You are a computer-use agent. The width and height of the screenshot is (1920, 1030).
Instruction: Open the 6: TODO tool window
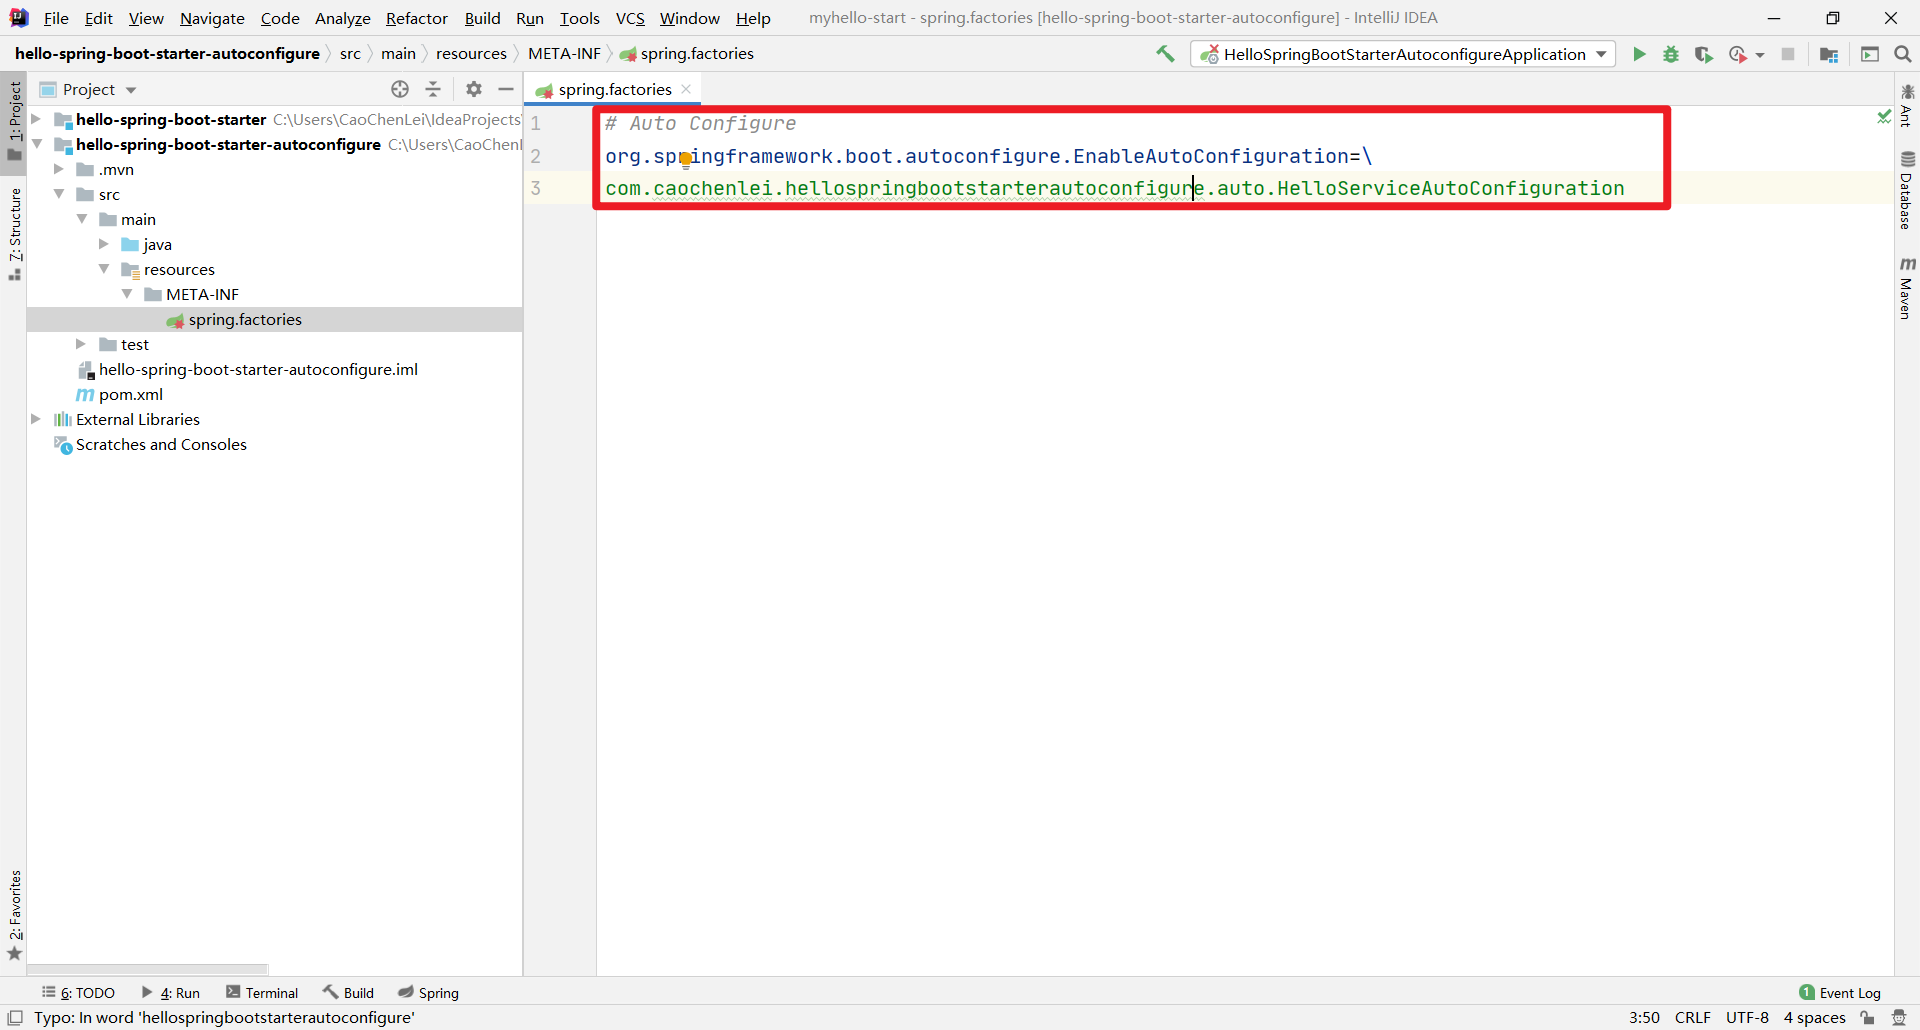tap(78, 992)
